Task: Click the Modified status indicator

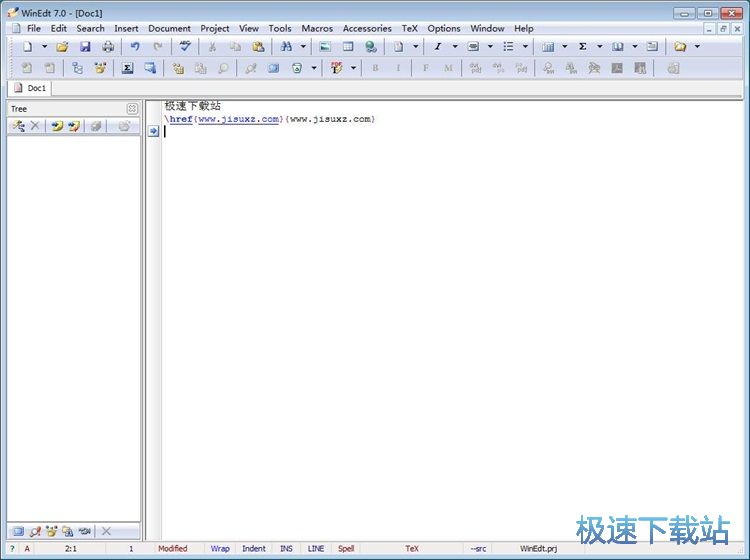Action: (173, 549)
